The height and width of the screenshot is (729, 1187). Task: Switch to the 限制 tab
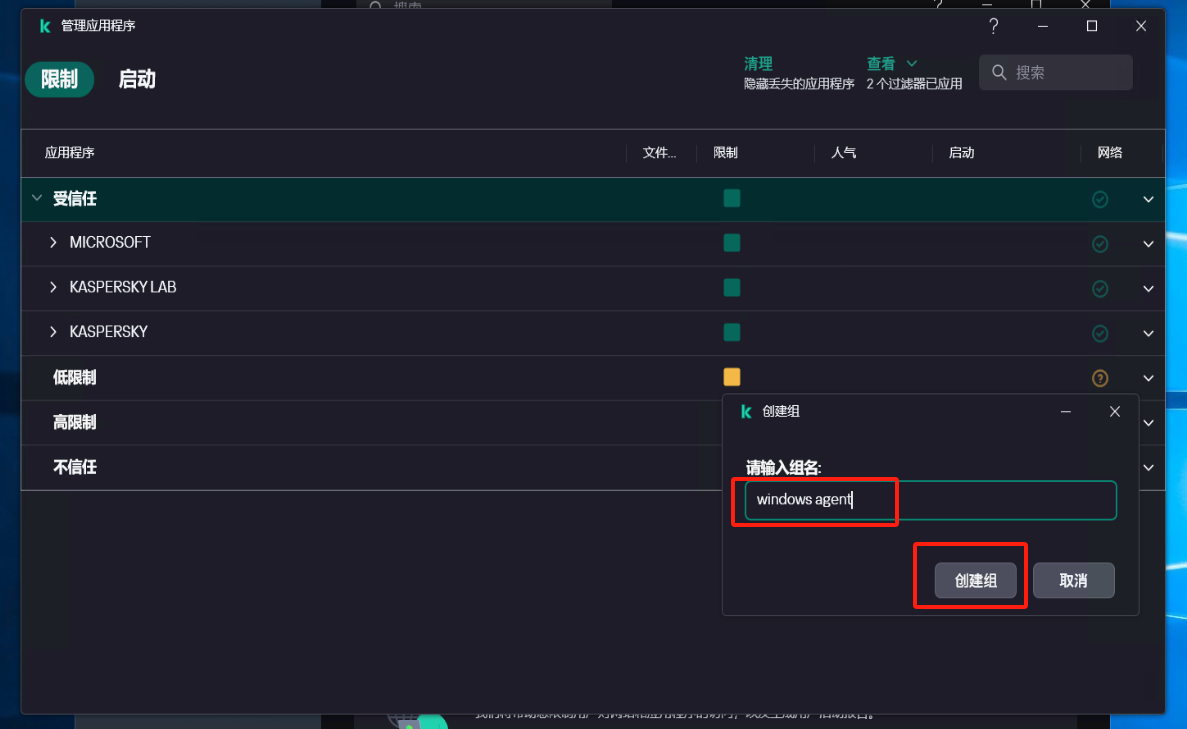(60, 79)
